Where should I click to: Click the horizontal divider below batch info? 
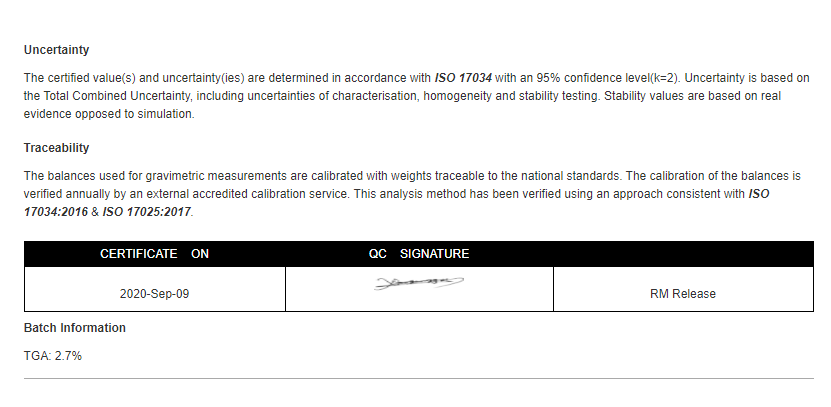[419, 378]
